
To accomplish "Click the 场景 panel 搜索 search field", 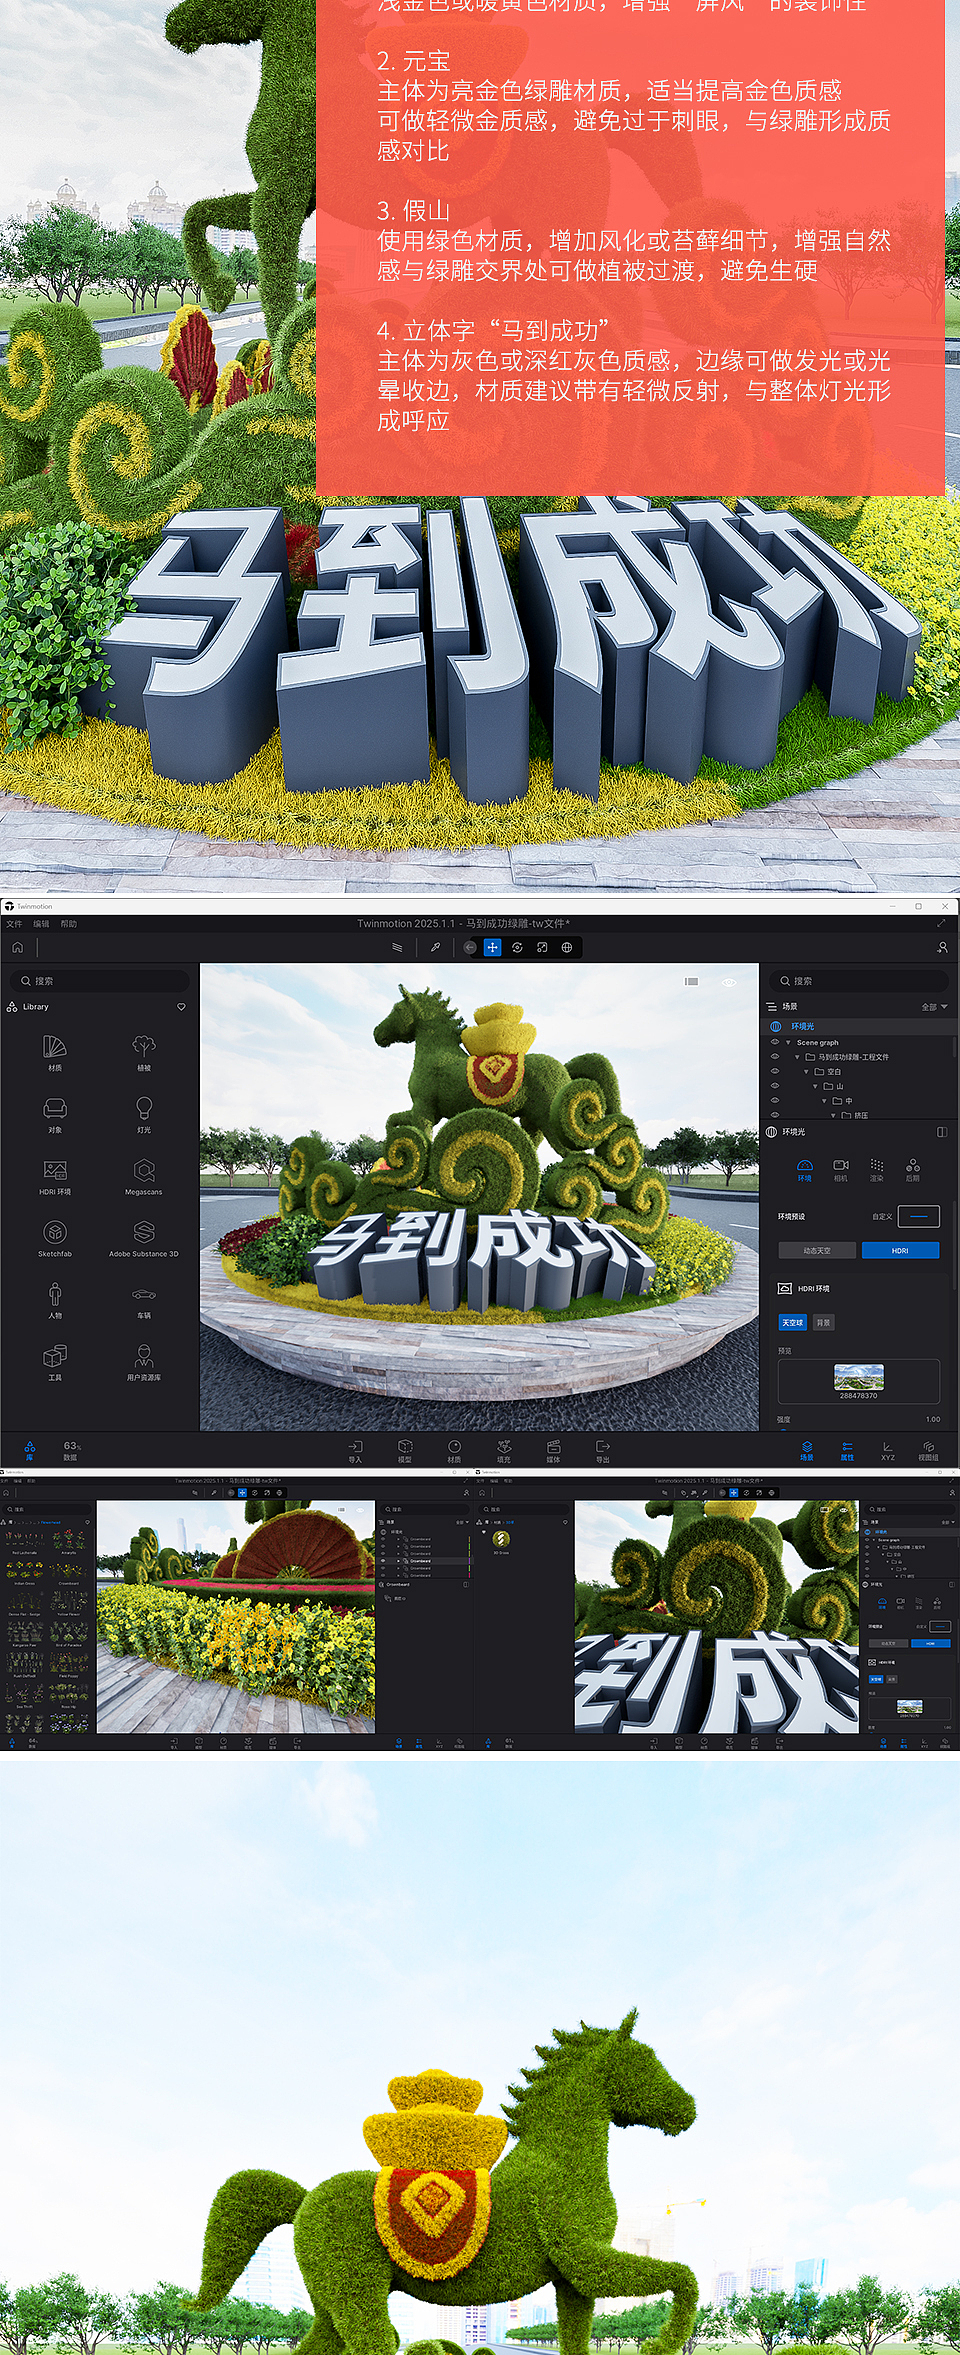I will 859,981.
